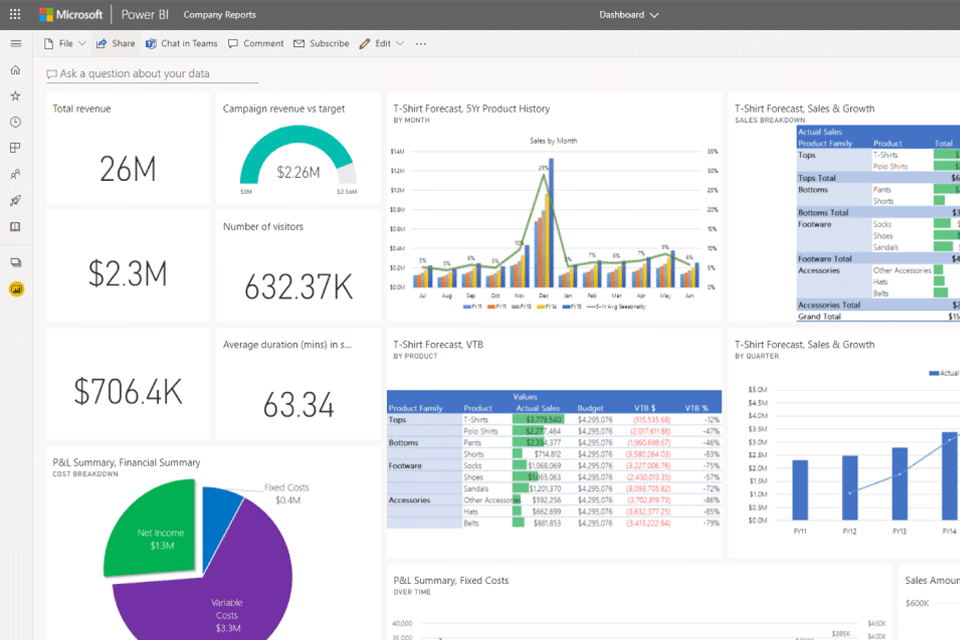
Task: Open the Dashboard dropdown in the header
Action: click(628, 14)
